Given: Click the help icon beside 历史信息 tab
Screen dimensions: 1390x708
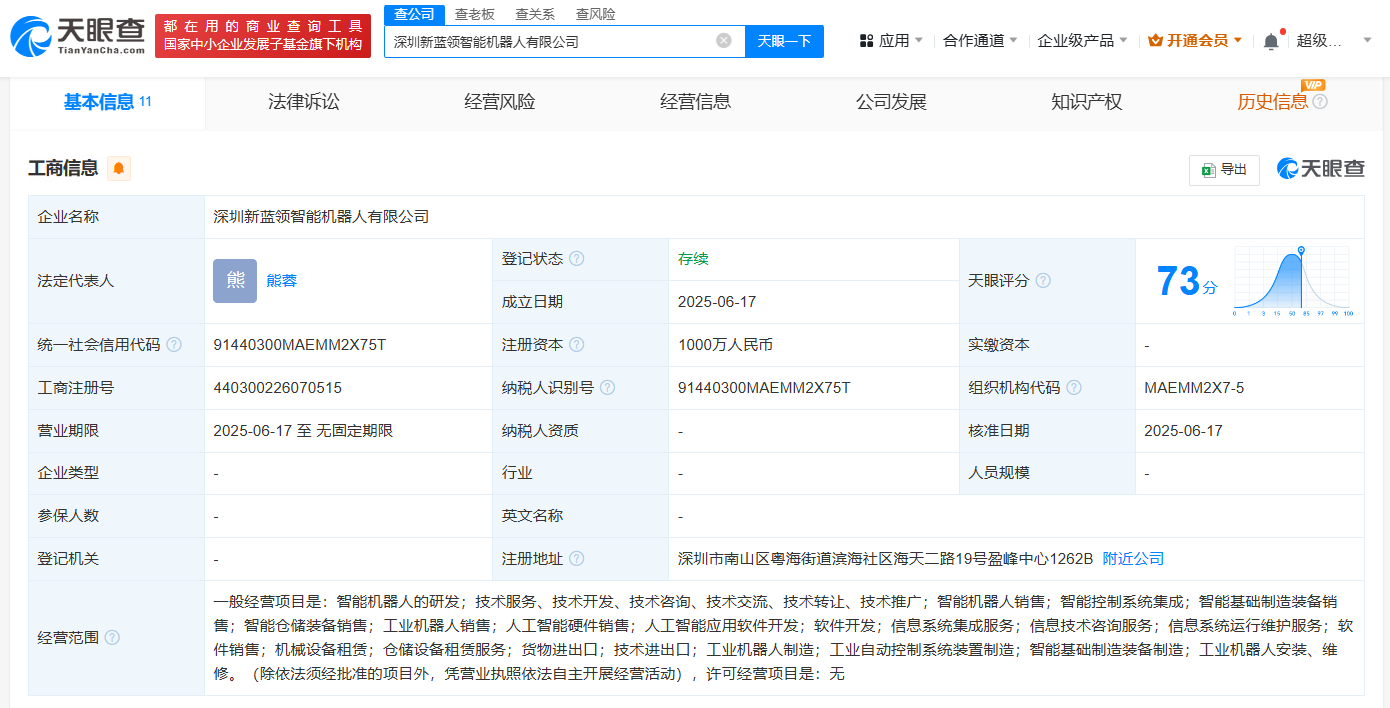Looking at the screenshot, I should [x=1320, y=102].
